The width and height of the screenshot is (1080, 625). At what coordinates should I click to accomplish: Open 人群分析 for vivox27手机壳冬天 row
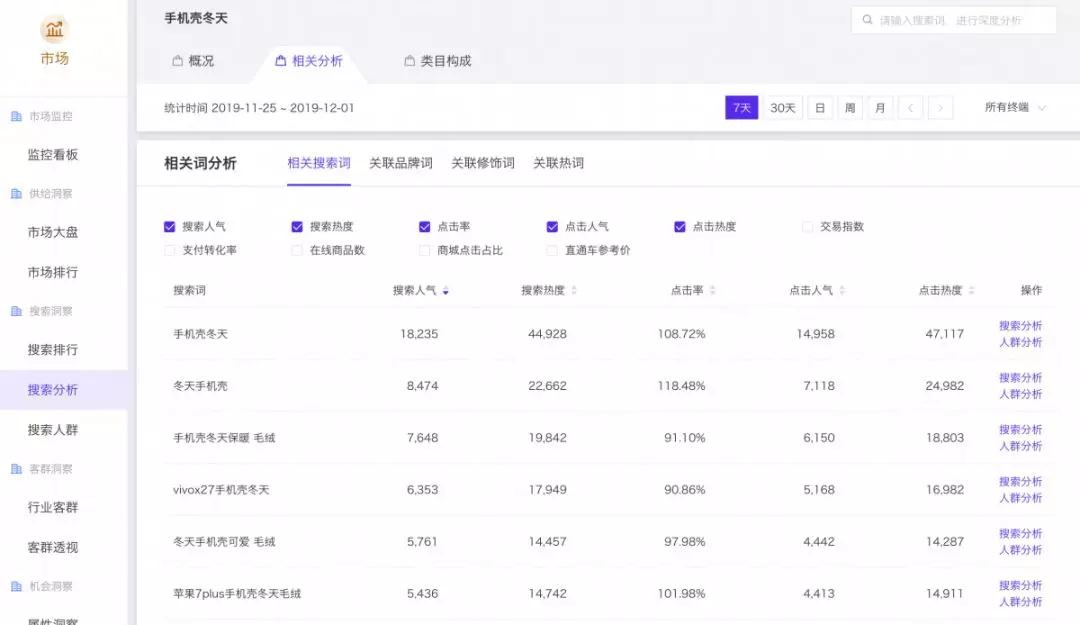pos(1020,498)
